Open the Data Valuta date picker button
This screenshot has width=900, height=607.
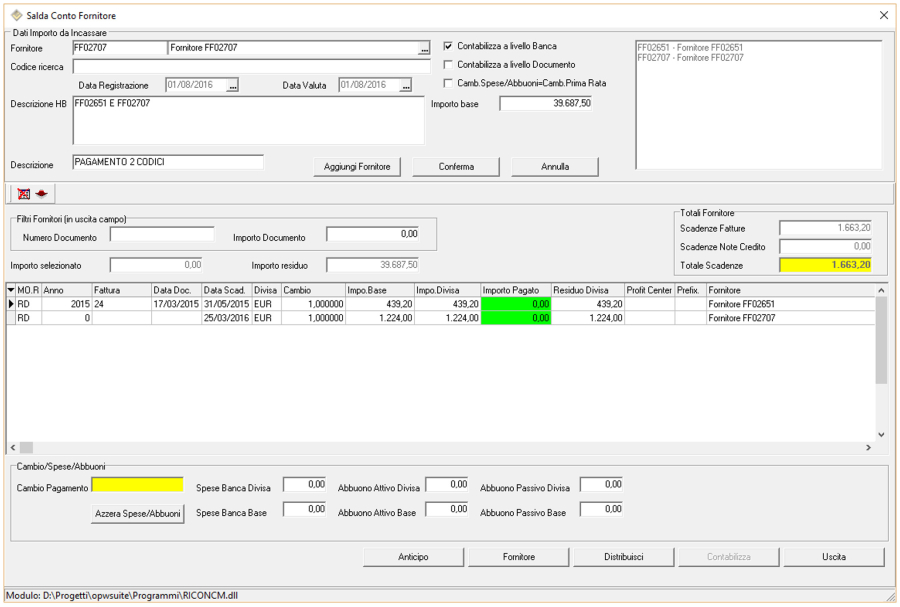406,86
